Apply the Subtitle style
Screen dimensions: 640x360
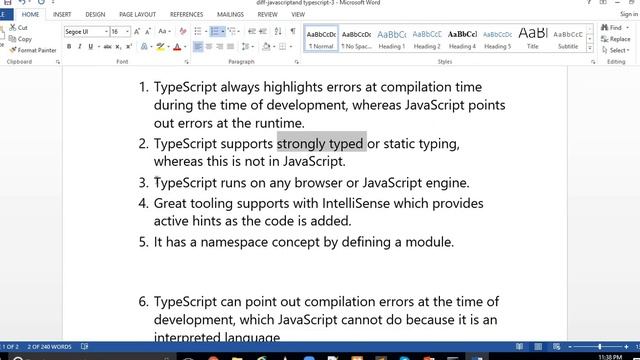(x=568, y=39)
